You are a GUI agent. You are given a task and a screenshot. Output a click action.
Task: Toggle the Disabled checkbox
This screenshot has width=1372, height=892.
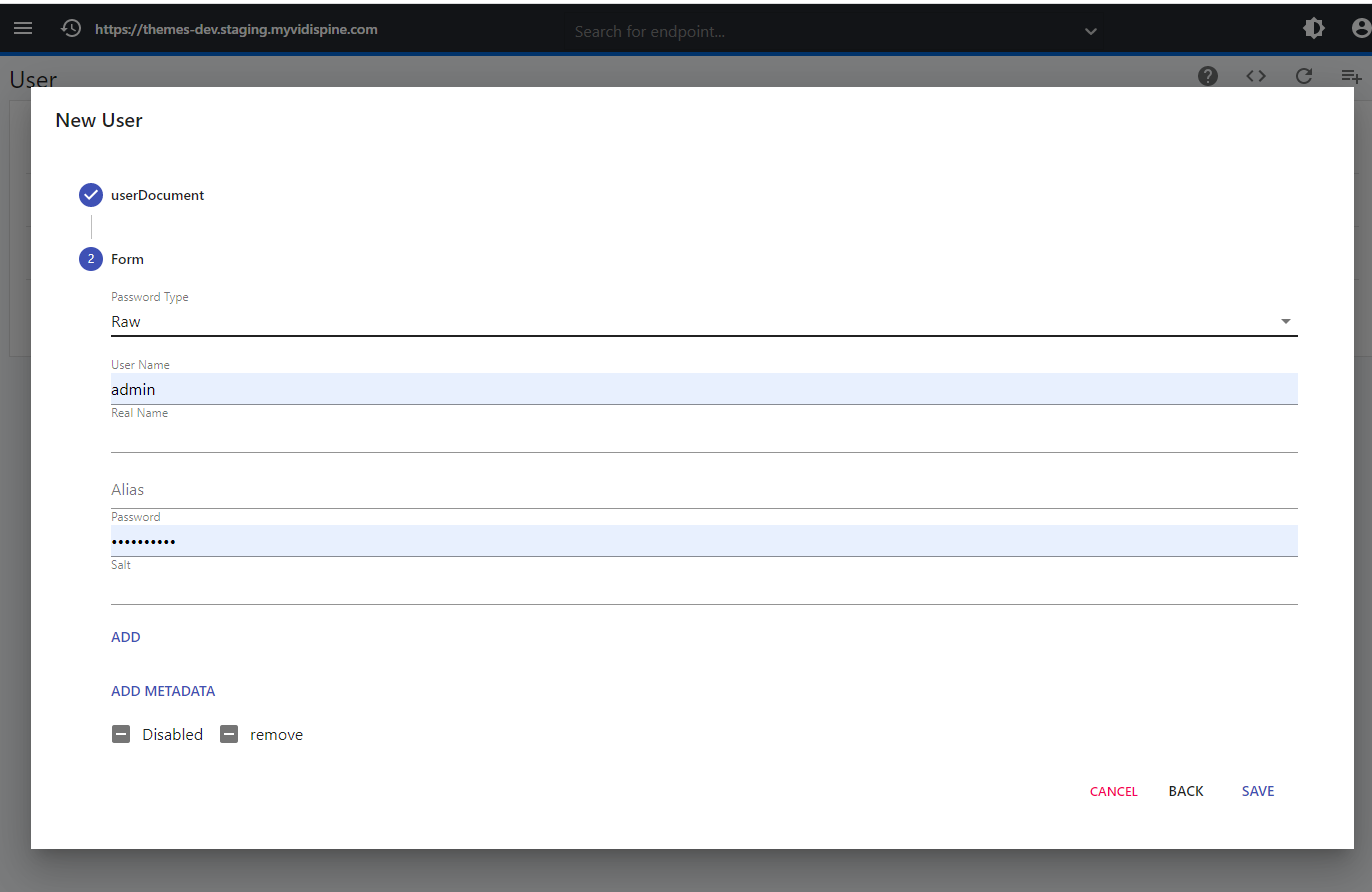pyautogui.click(x=121, y=735)
